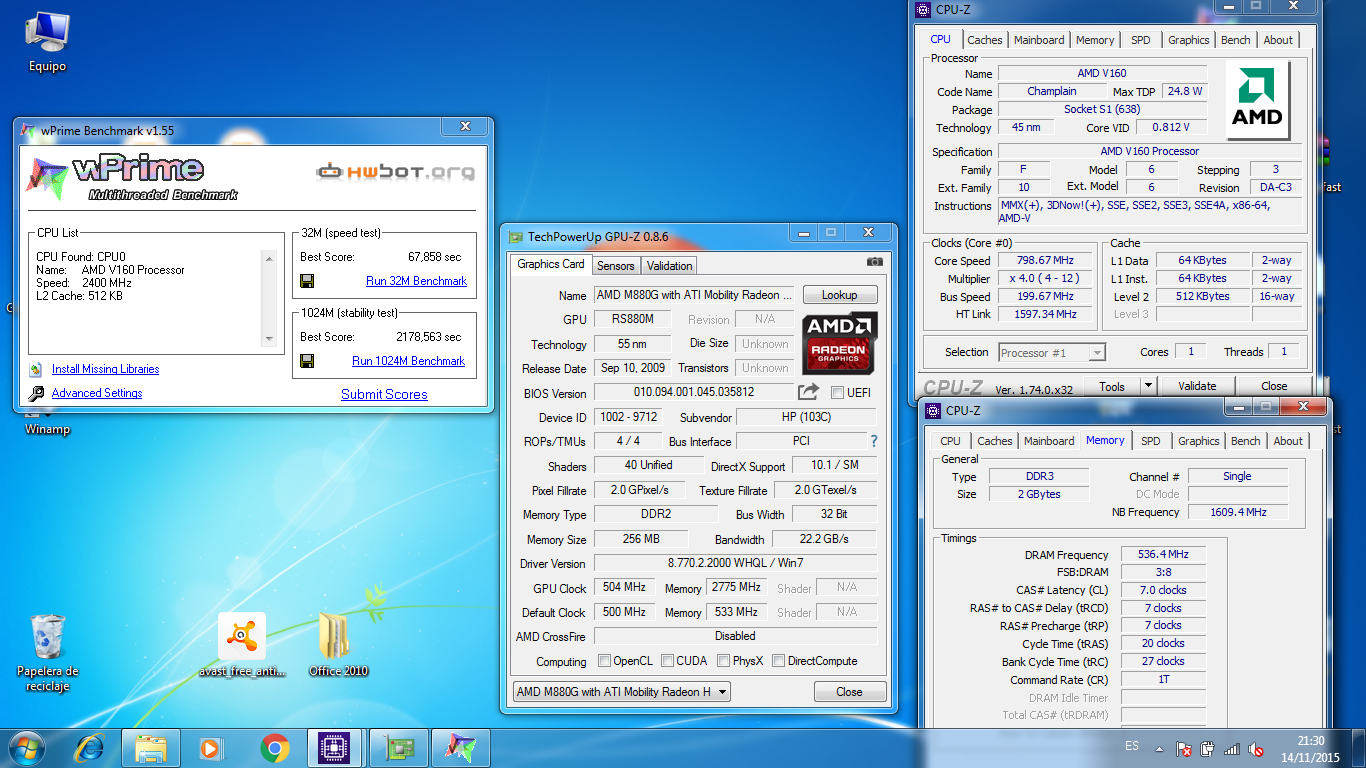Select the Papelera de reciclaje desktop icon
Screen dimensions: 1366x768
47,651
